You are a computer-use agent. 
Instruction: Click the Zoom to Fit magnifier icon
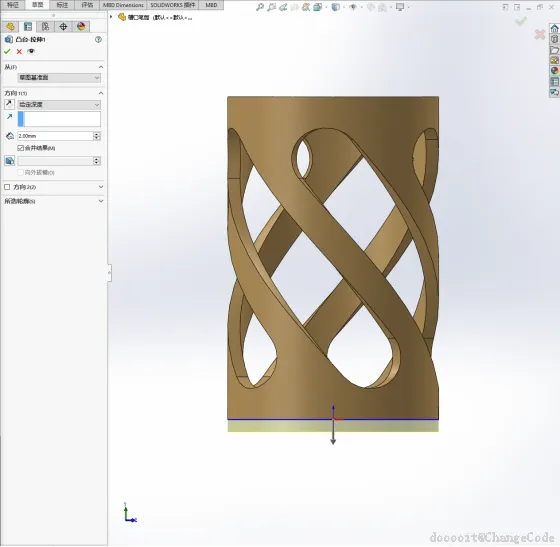click(x=260, y=7)
